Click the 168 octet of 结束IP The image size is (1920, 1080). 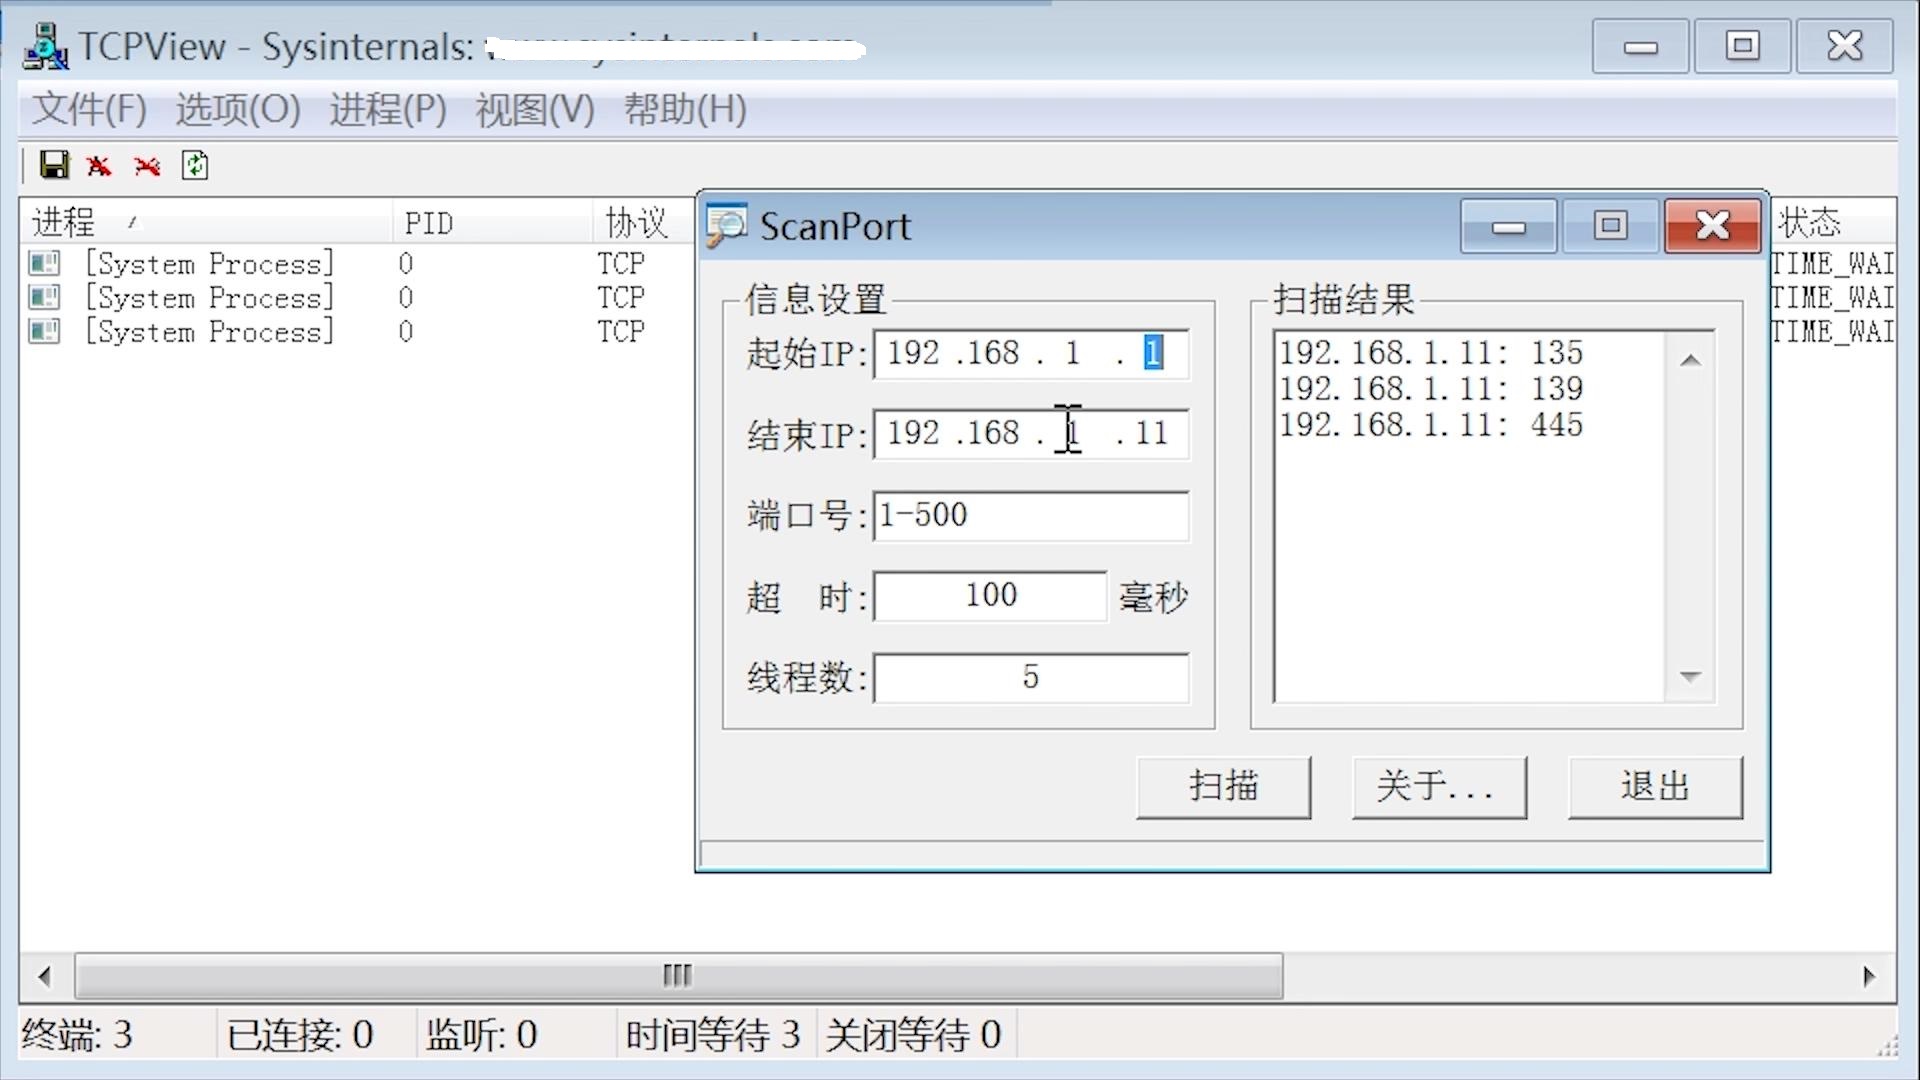(992, 434)
